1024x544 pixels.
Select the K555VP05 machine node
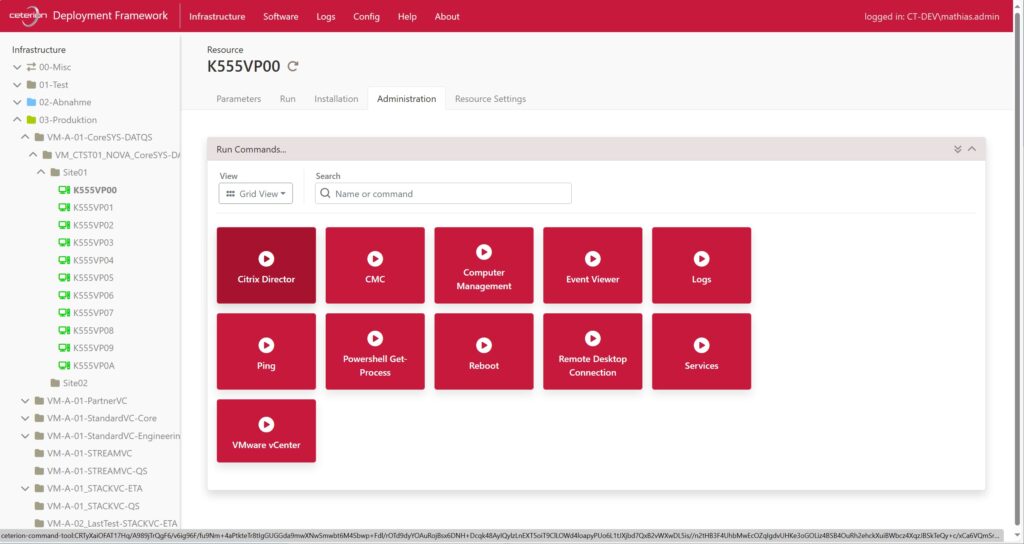(x=86, y=278)
